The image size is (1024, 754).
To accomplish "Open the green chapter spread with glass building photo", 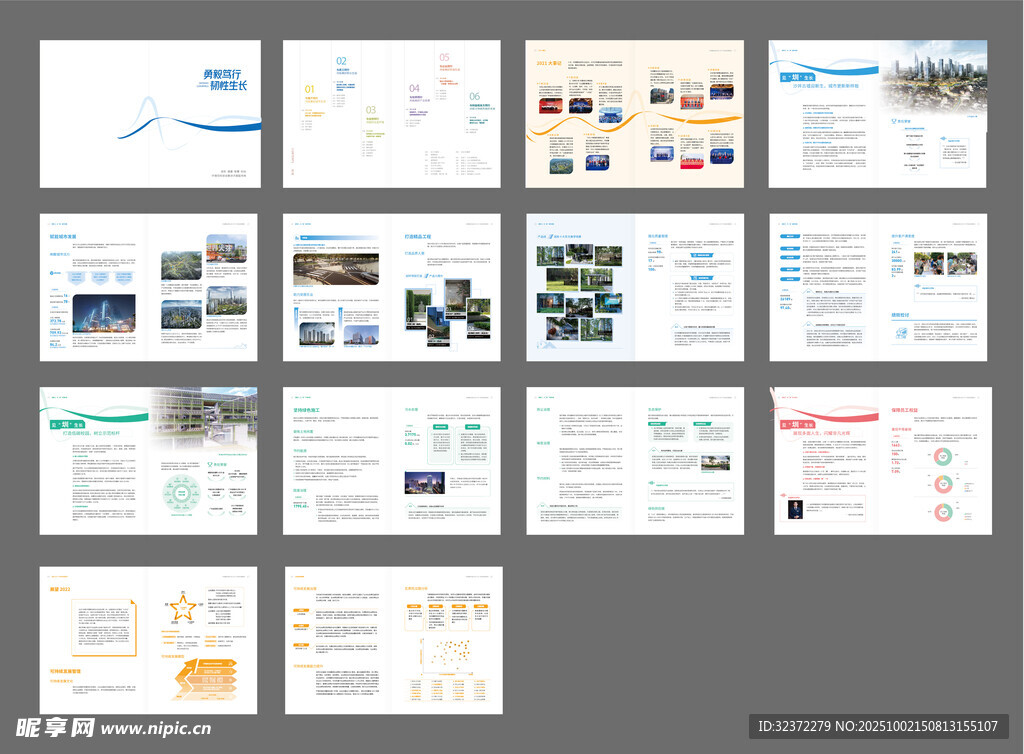I will (x=148, y=460).
